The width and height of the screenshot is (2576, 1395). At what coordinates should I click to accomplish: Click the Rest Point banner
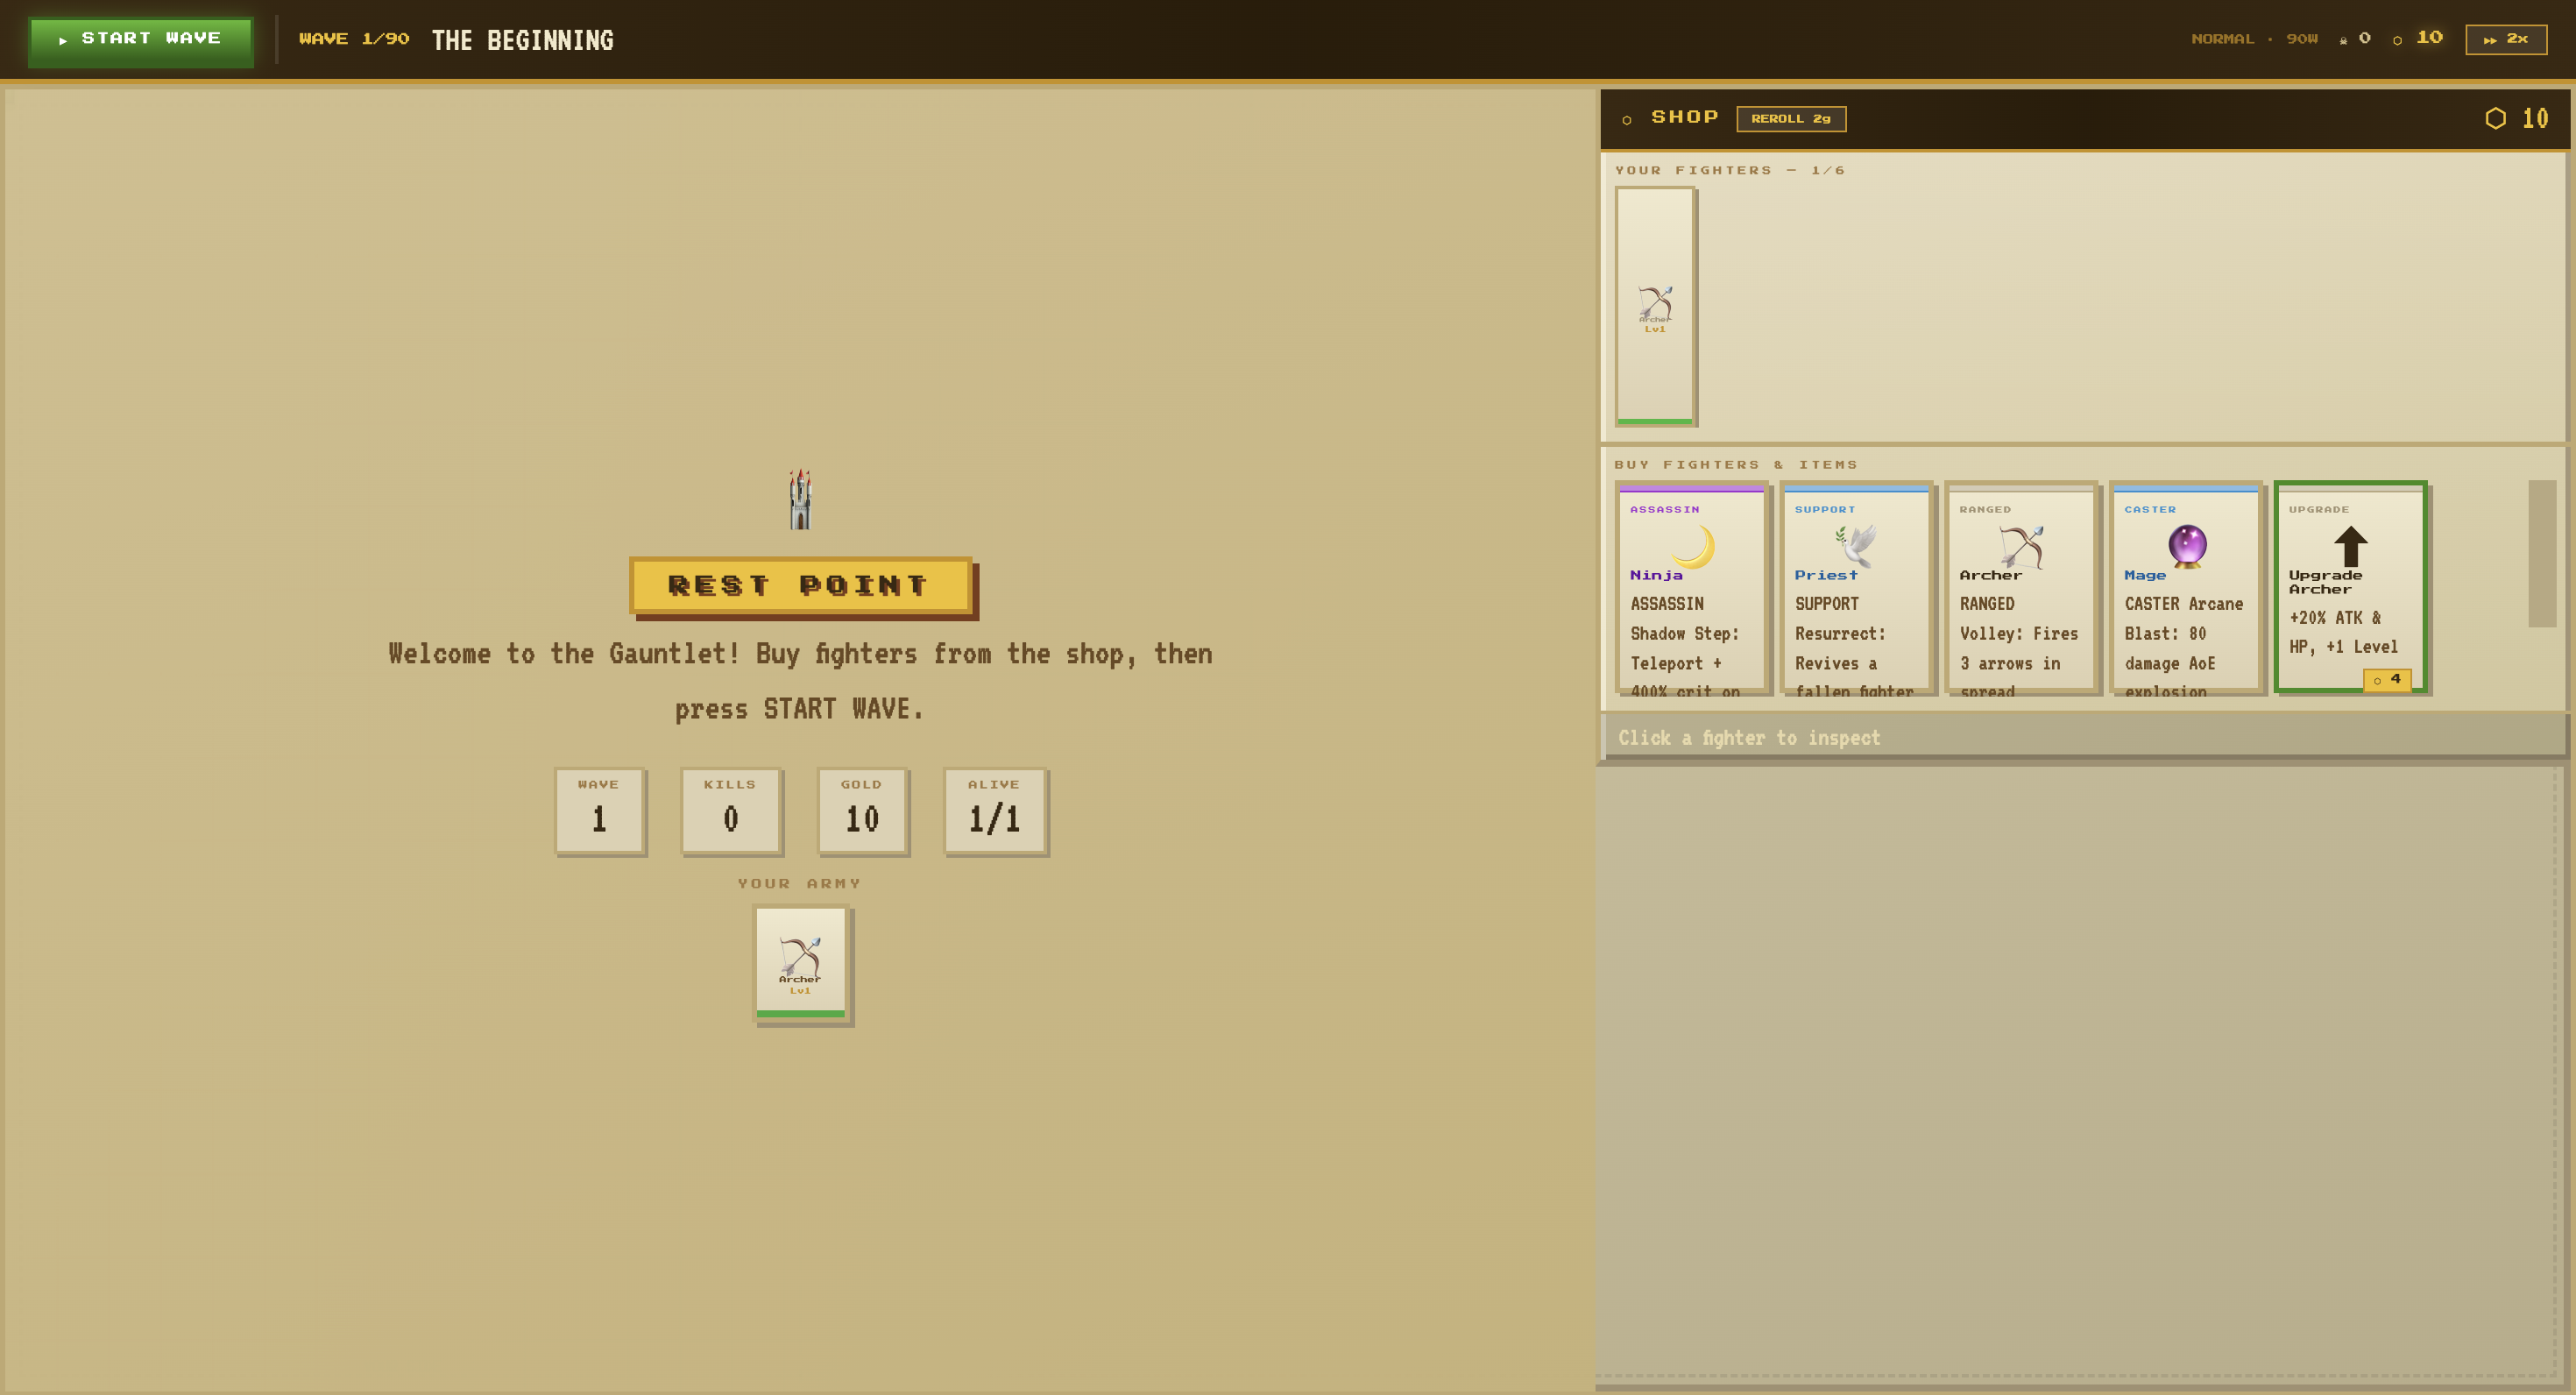pyautogui.click(x=800, y=585)
